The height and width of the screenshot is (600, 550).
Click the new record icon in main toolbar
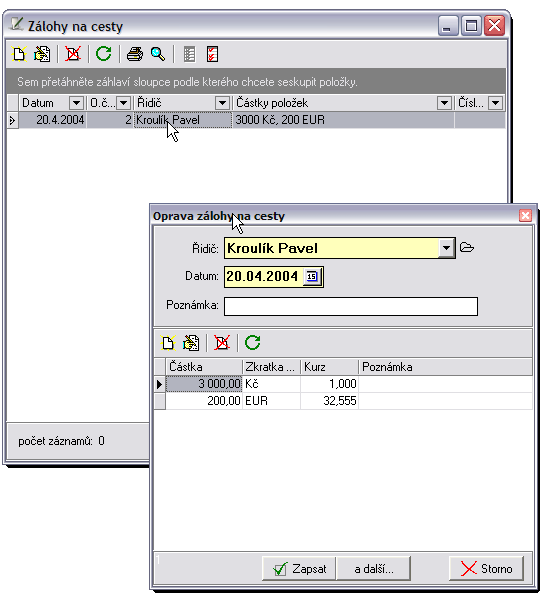tap(19, 54)
